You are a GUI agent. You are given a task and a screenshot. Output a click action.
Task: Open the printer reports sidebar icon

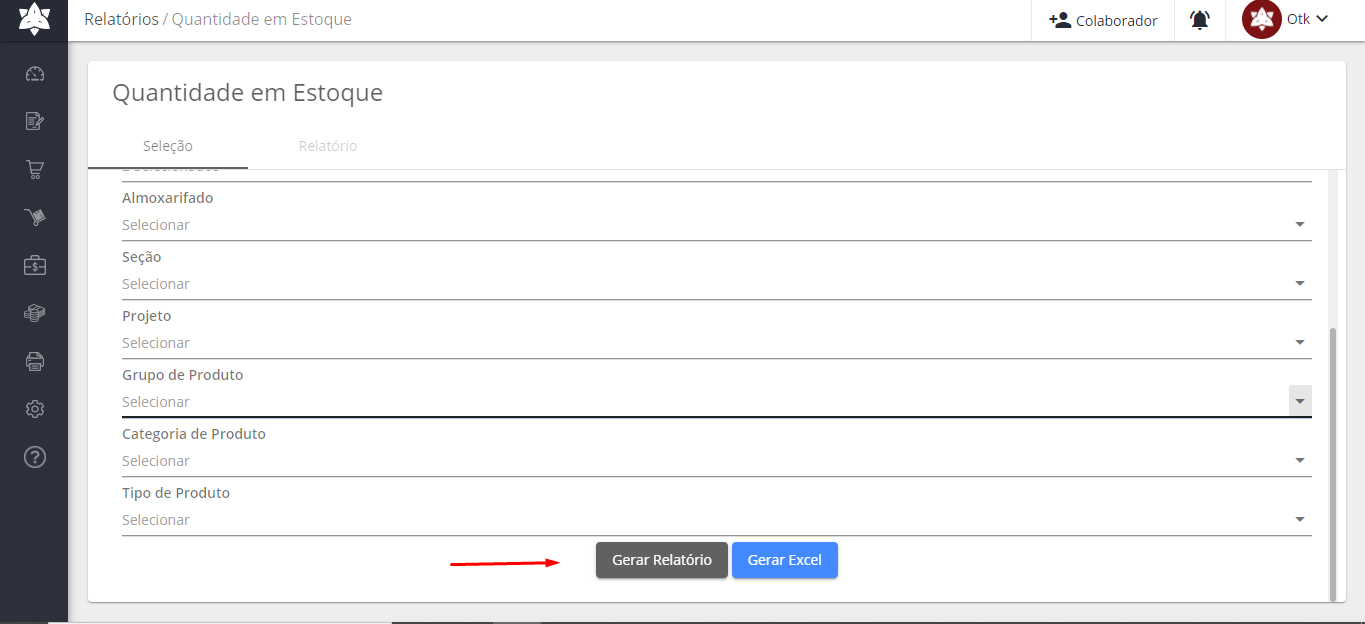tap(35, 361)
